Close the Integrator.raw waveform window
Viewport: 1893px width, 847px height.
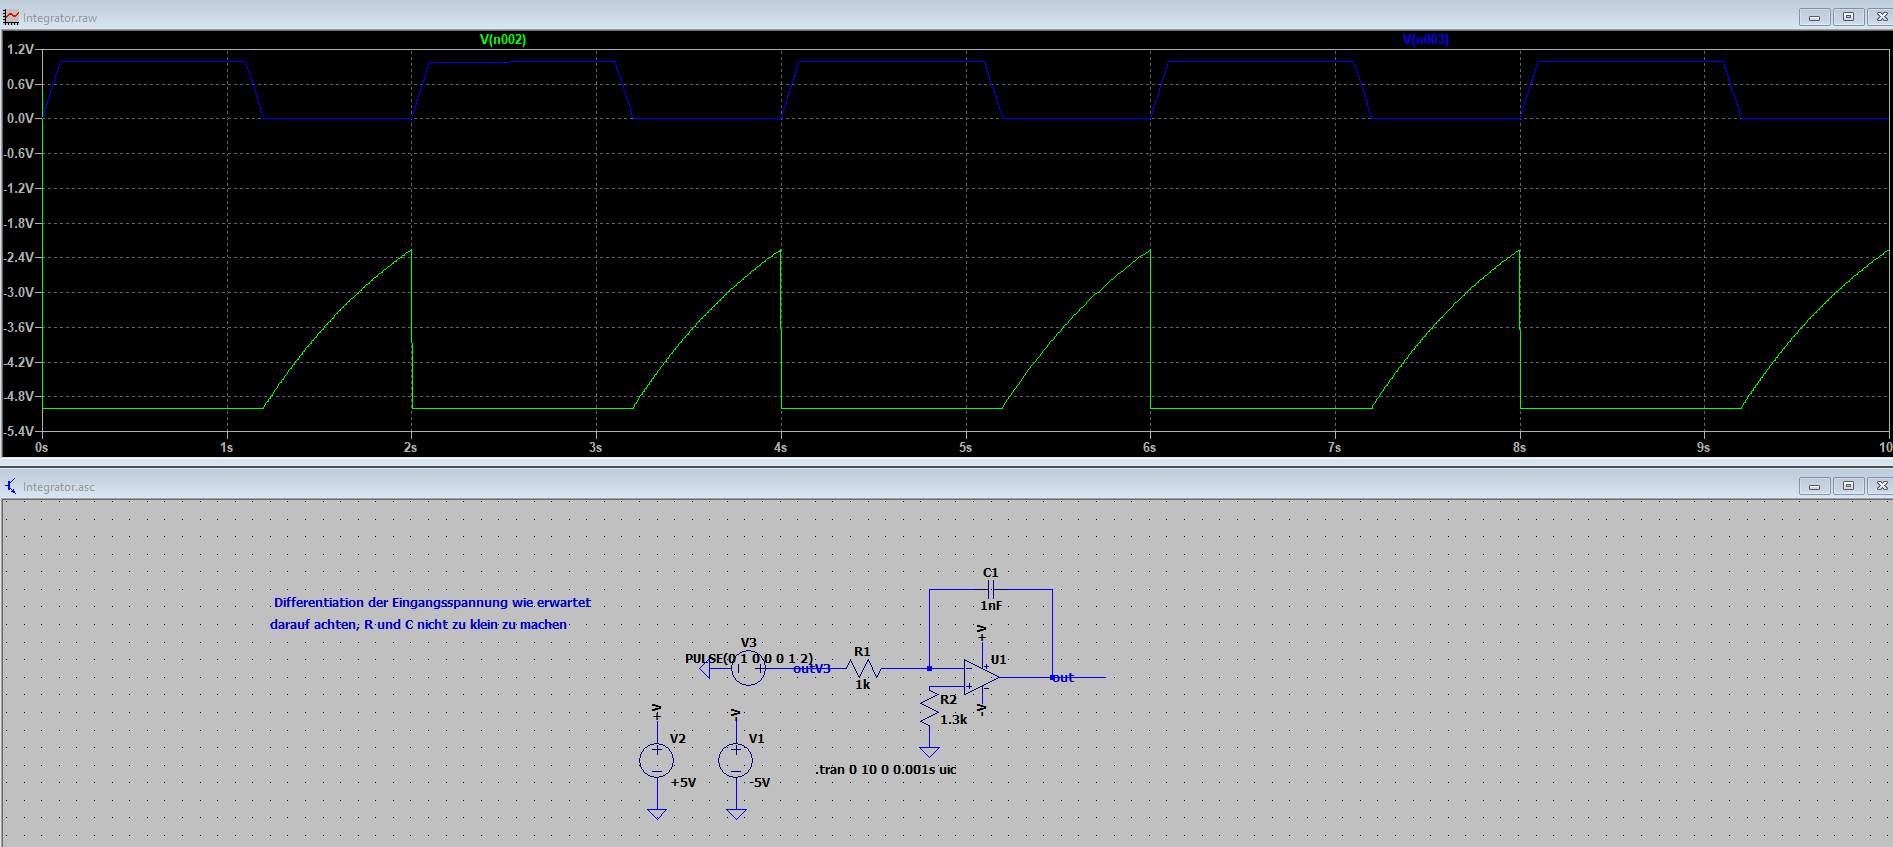1880,17
